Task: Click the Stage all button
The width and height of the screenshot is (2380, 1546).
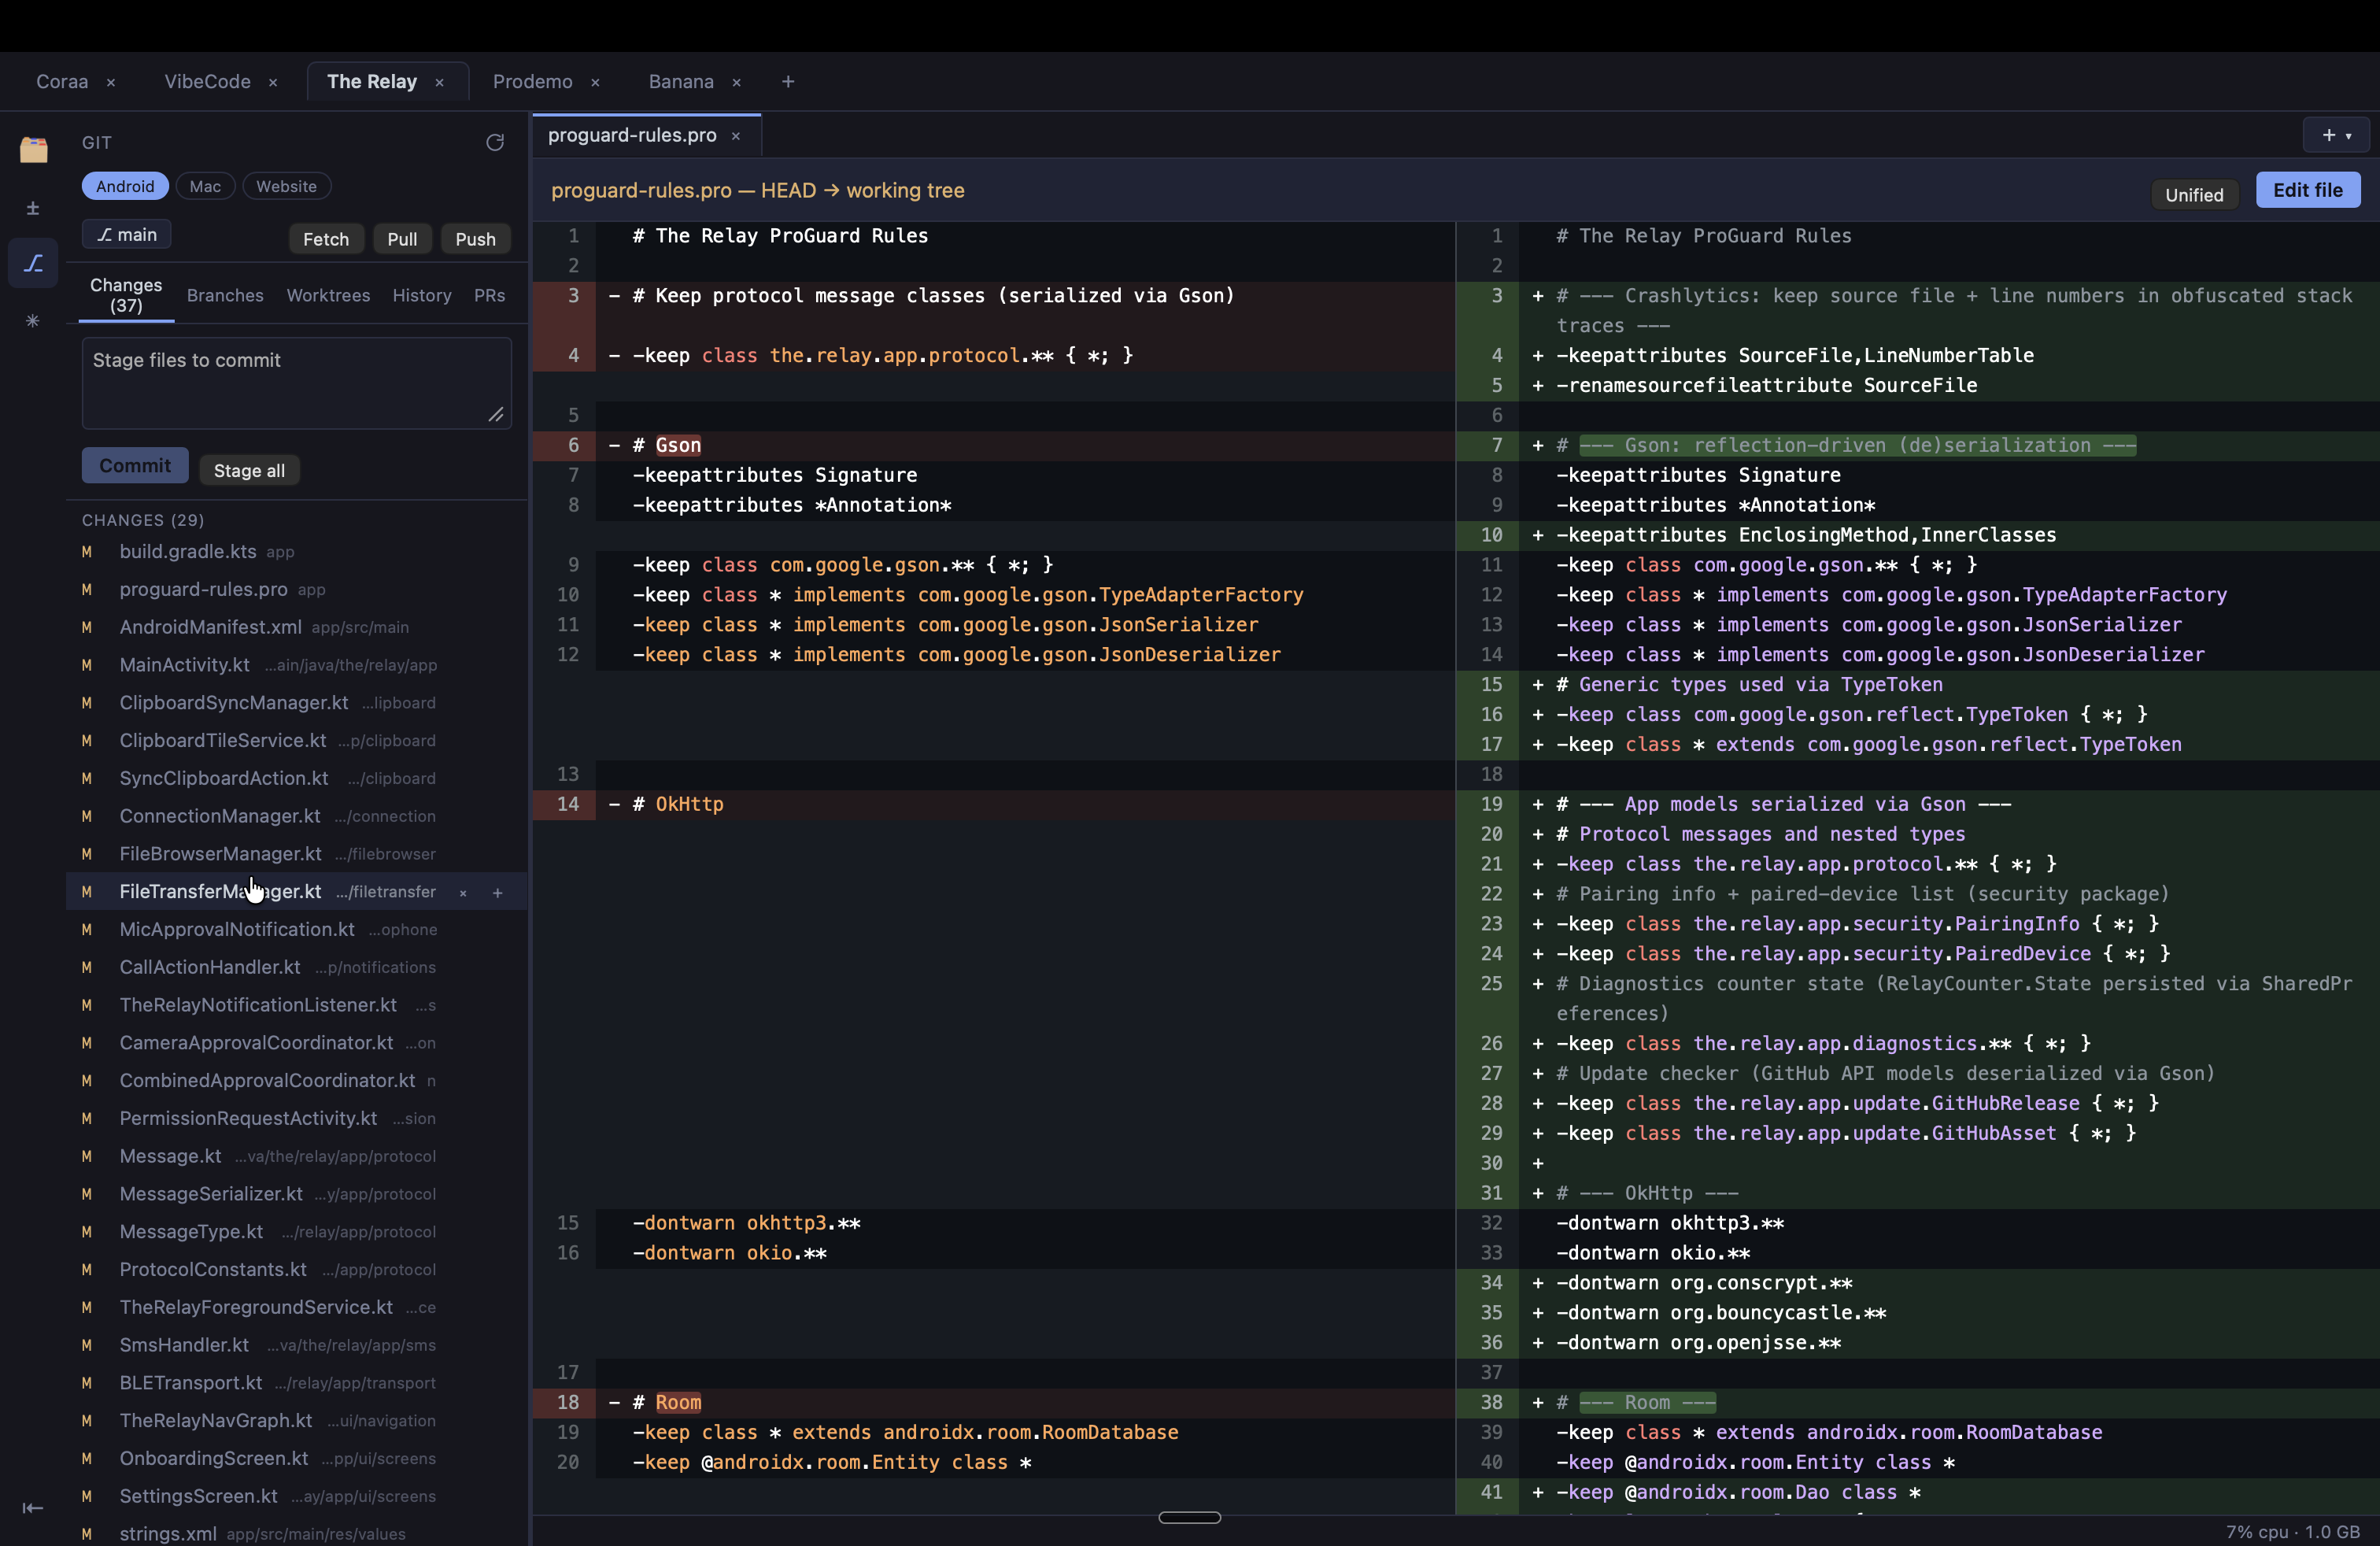Action: [x=249, y=470]
